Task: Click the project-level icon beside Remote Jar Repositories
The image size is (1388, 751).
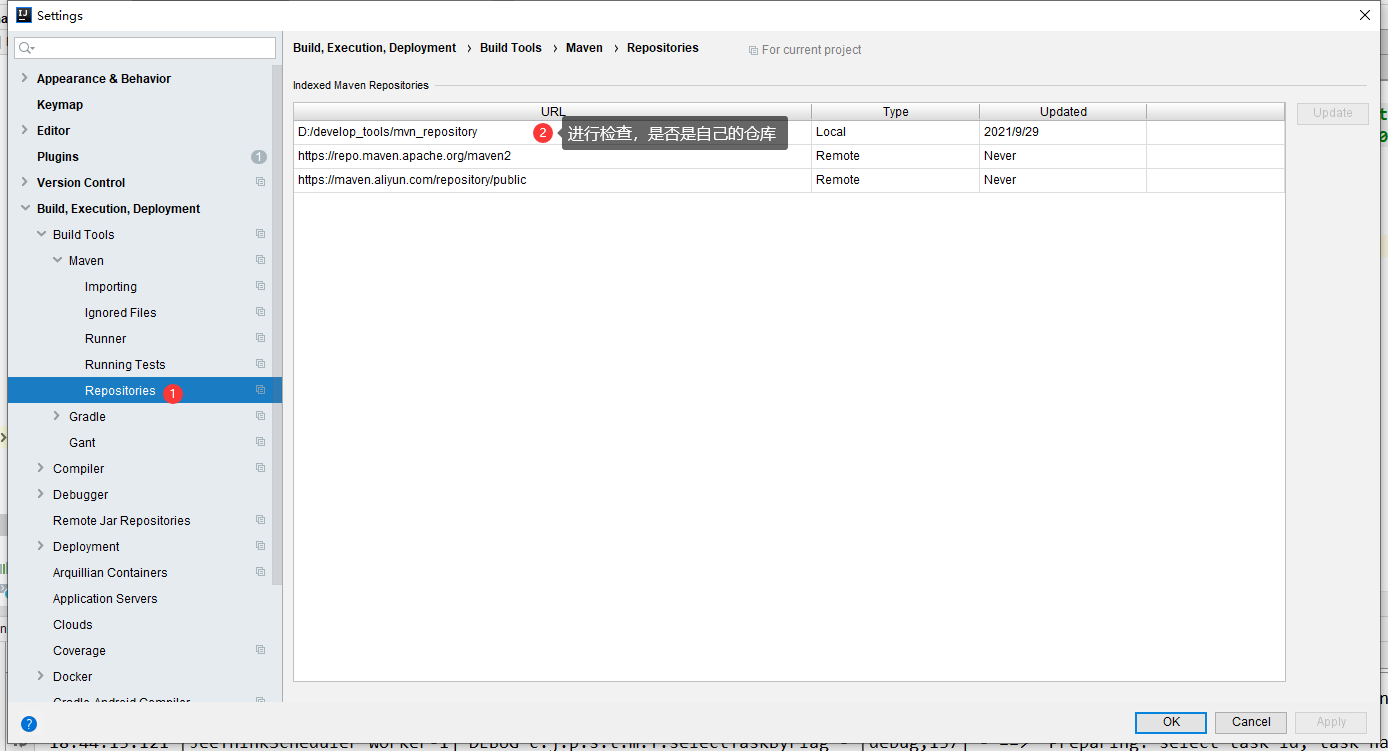Action: click(x=260, y=520)
